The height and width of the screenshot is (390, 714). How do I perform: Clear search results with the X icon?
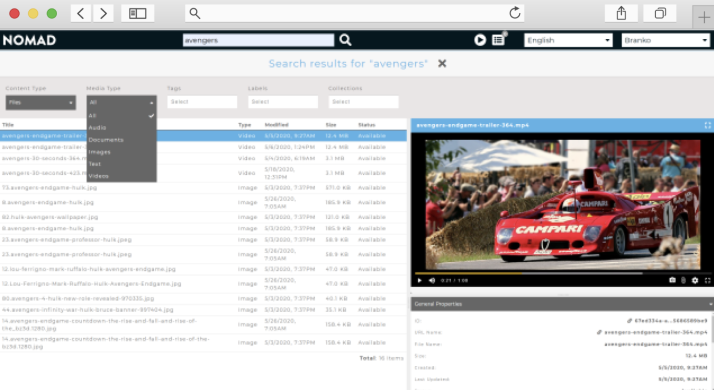(x=442, y=64)
